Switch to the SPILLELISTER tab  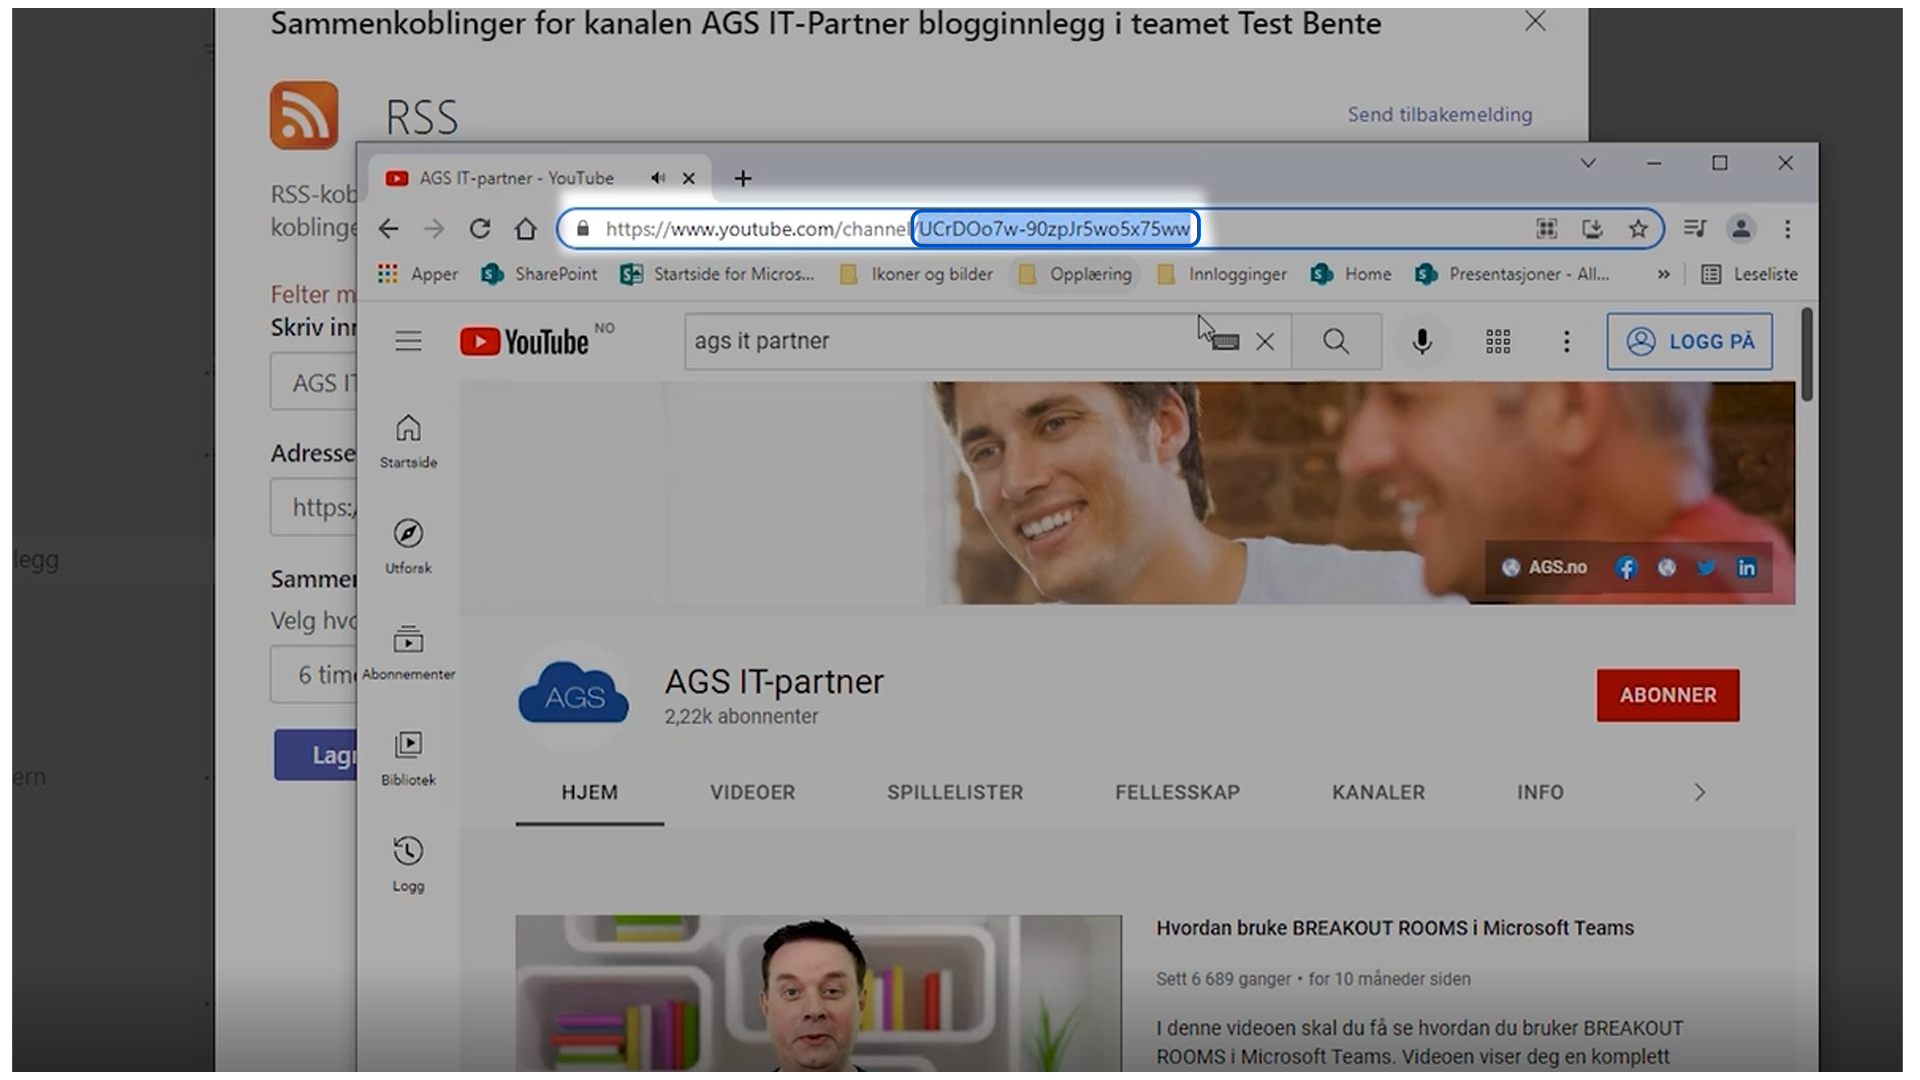(955, 793)
